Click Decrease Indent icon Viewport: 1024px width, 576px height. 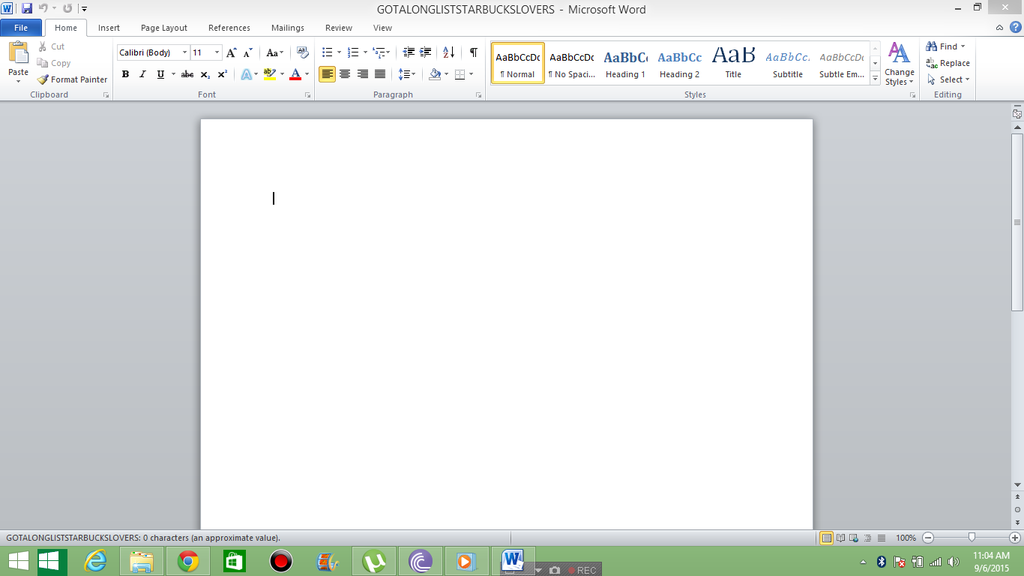[x=408, y=52]
